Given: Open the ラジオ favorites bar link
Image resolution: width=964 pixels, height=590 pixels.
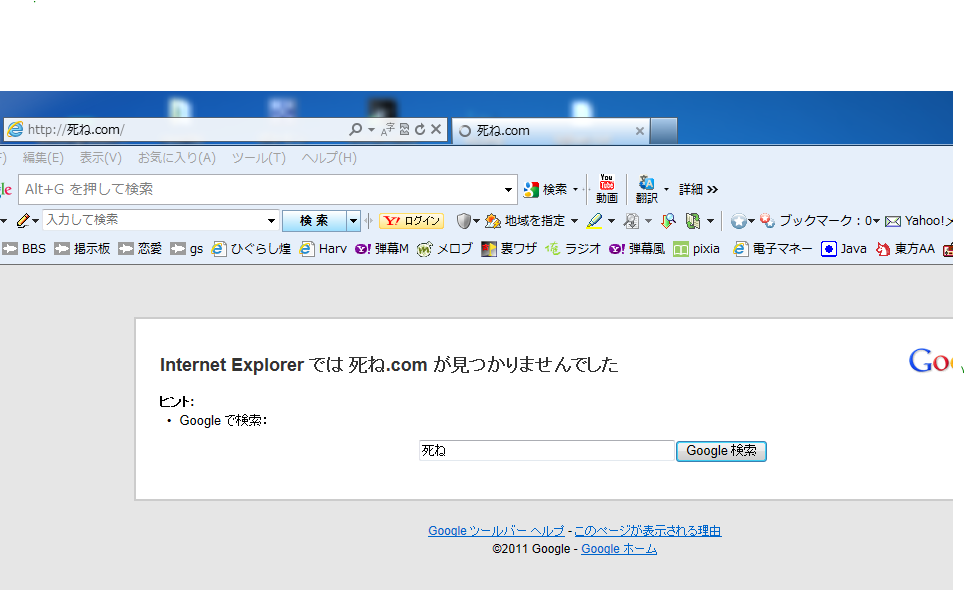Looking at the screenshot, I should (572, 248).
